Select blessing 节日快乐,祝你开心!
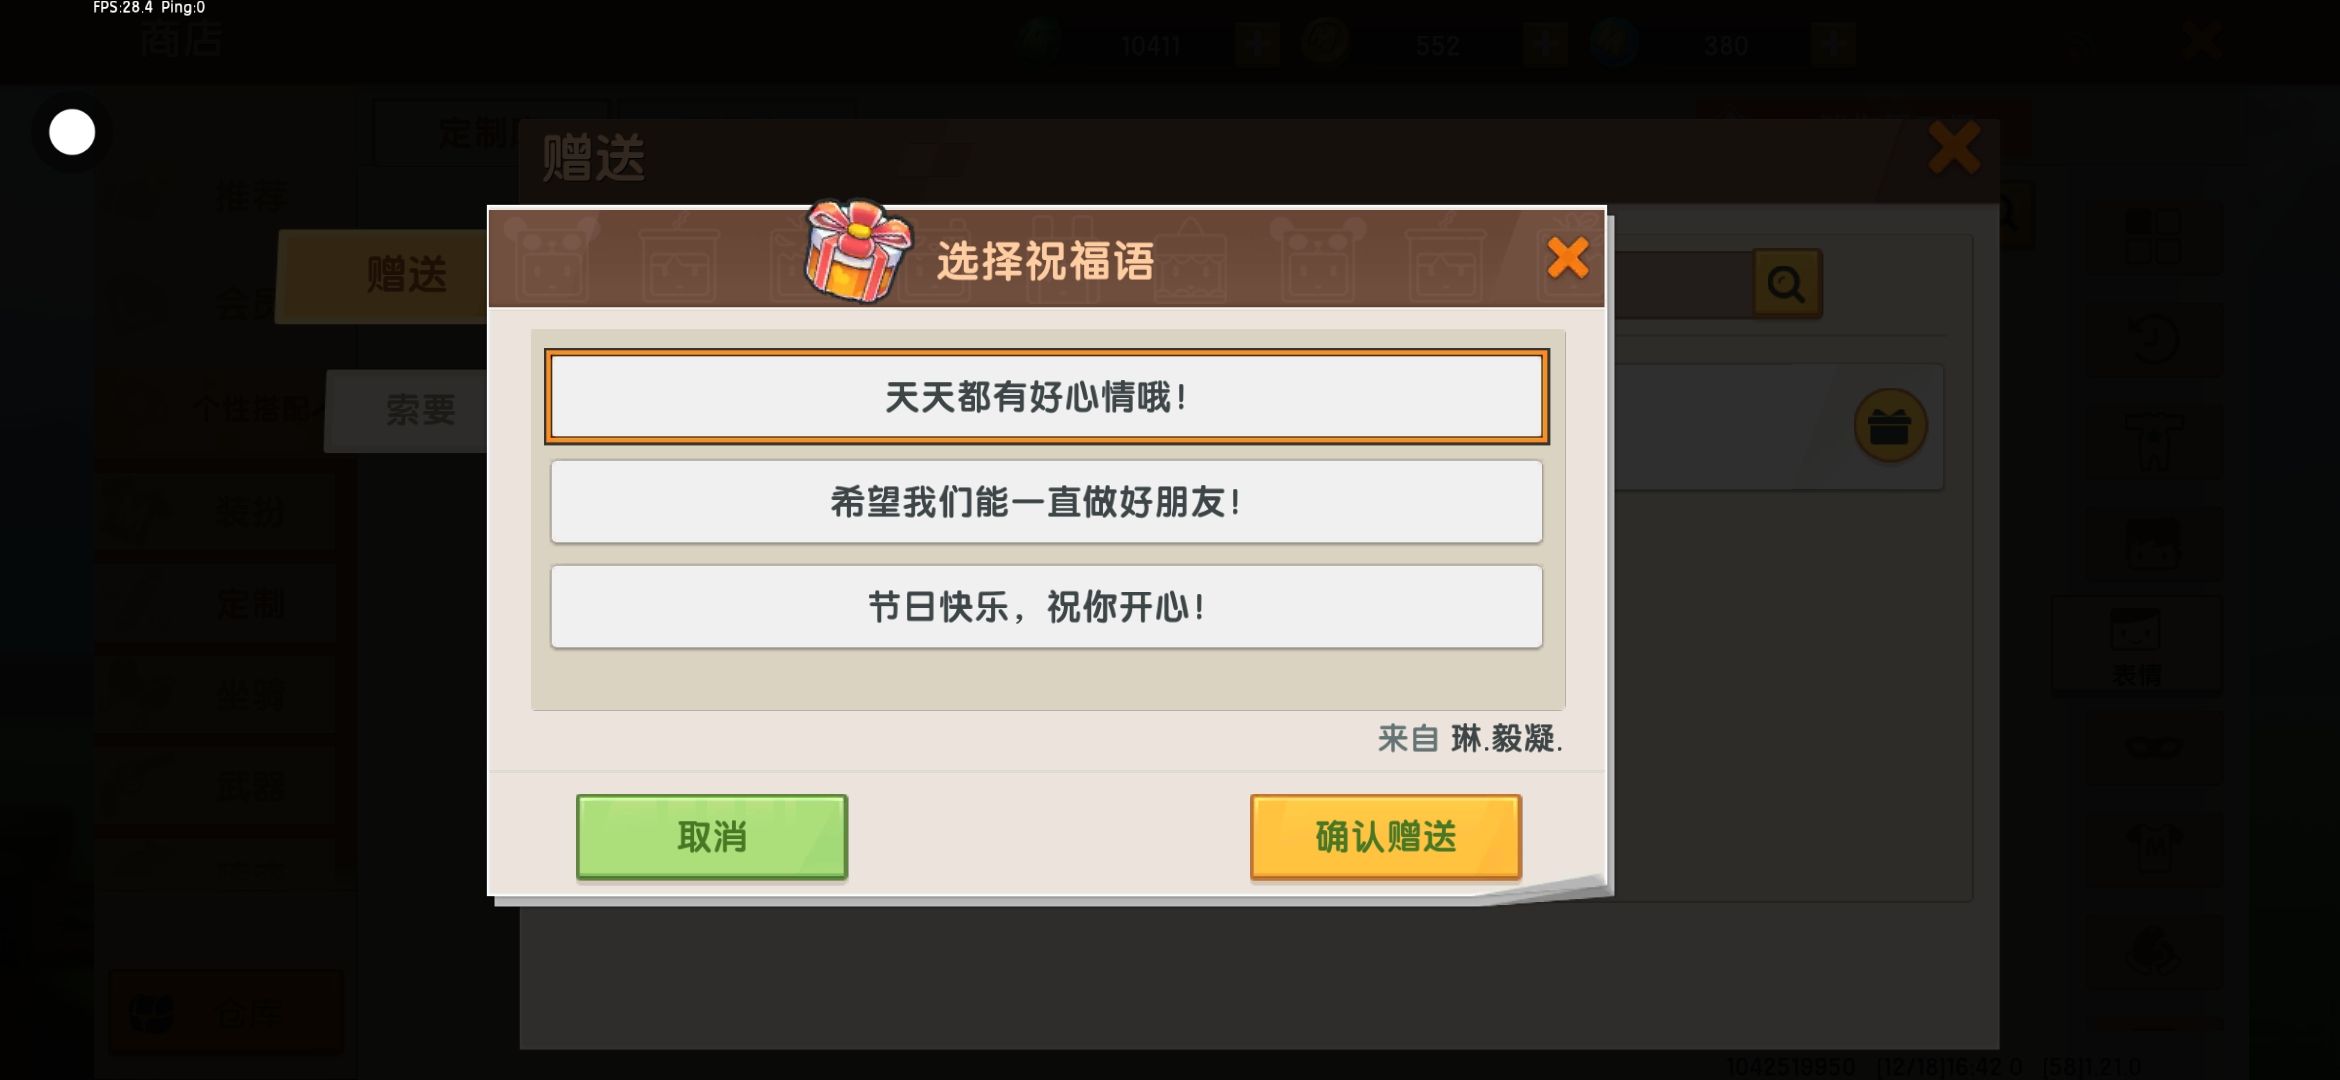 [1046, 606]
